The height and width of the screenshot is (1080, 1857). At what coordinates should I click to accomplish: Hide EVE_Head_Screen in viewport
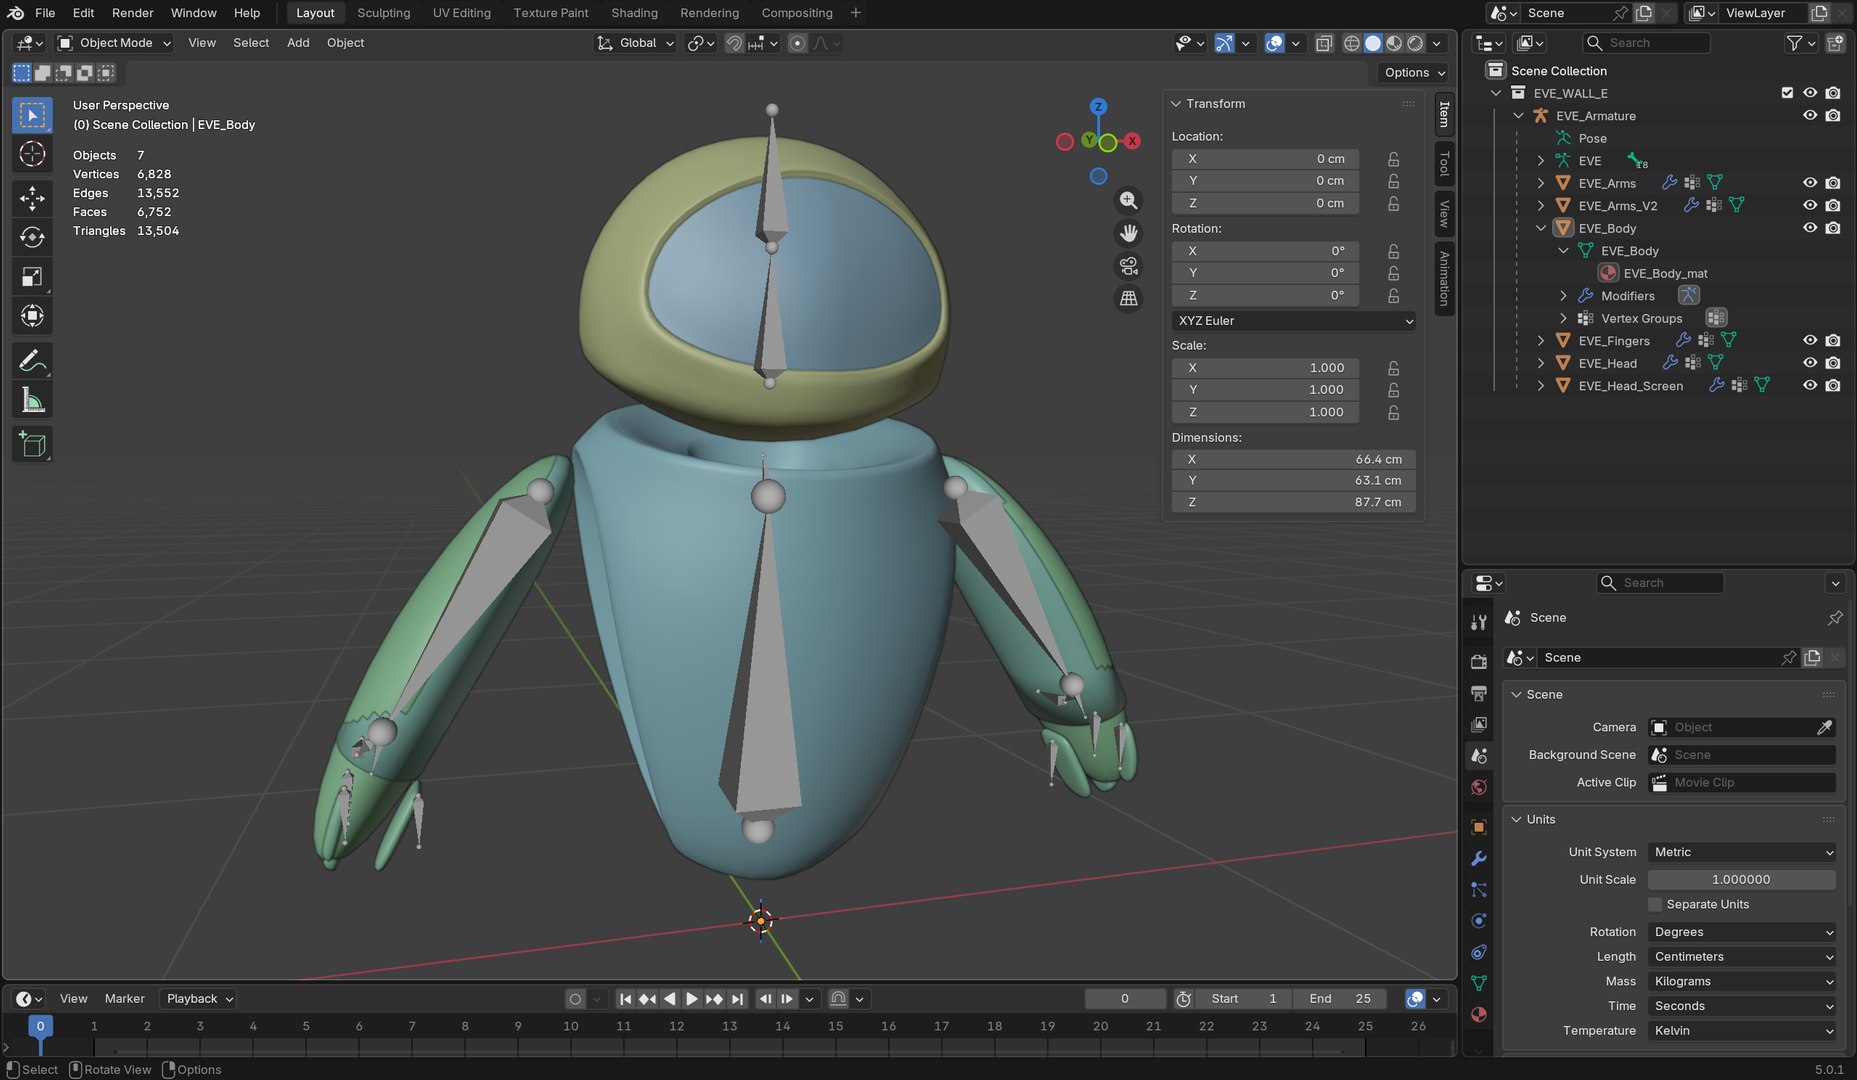[x=1810, y=385]
